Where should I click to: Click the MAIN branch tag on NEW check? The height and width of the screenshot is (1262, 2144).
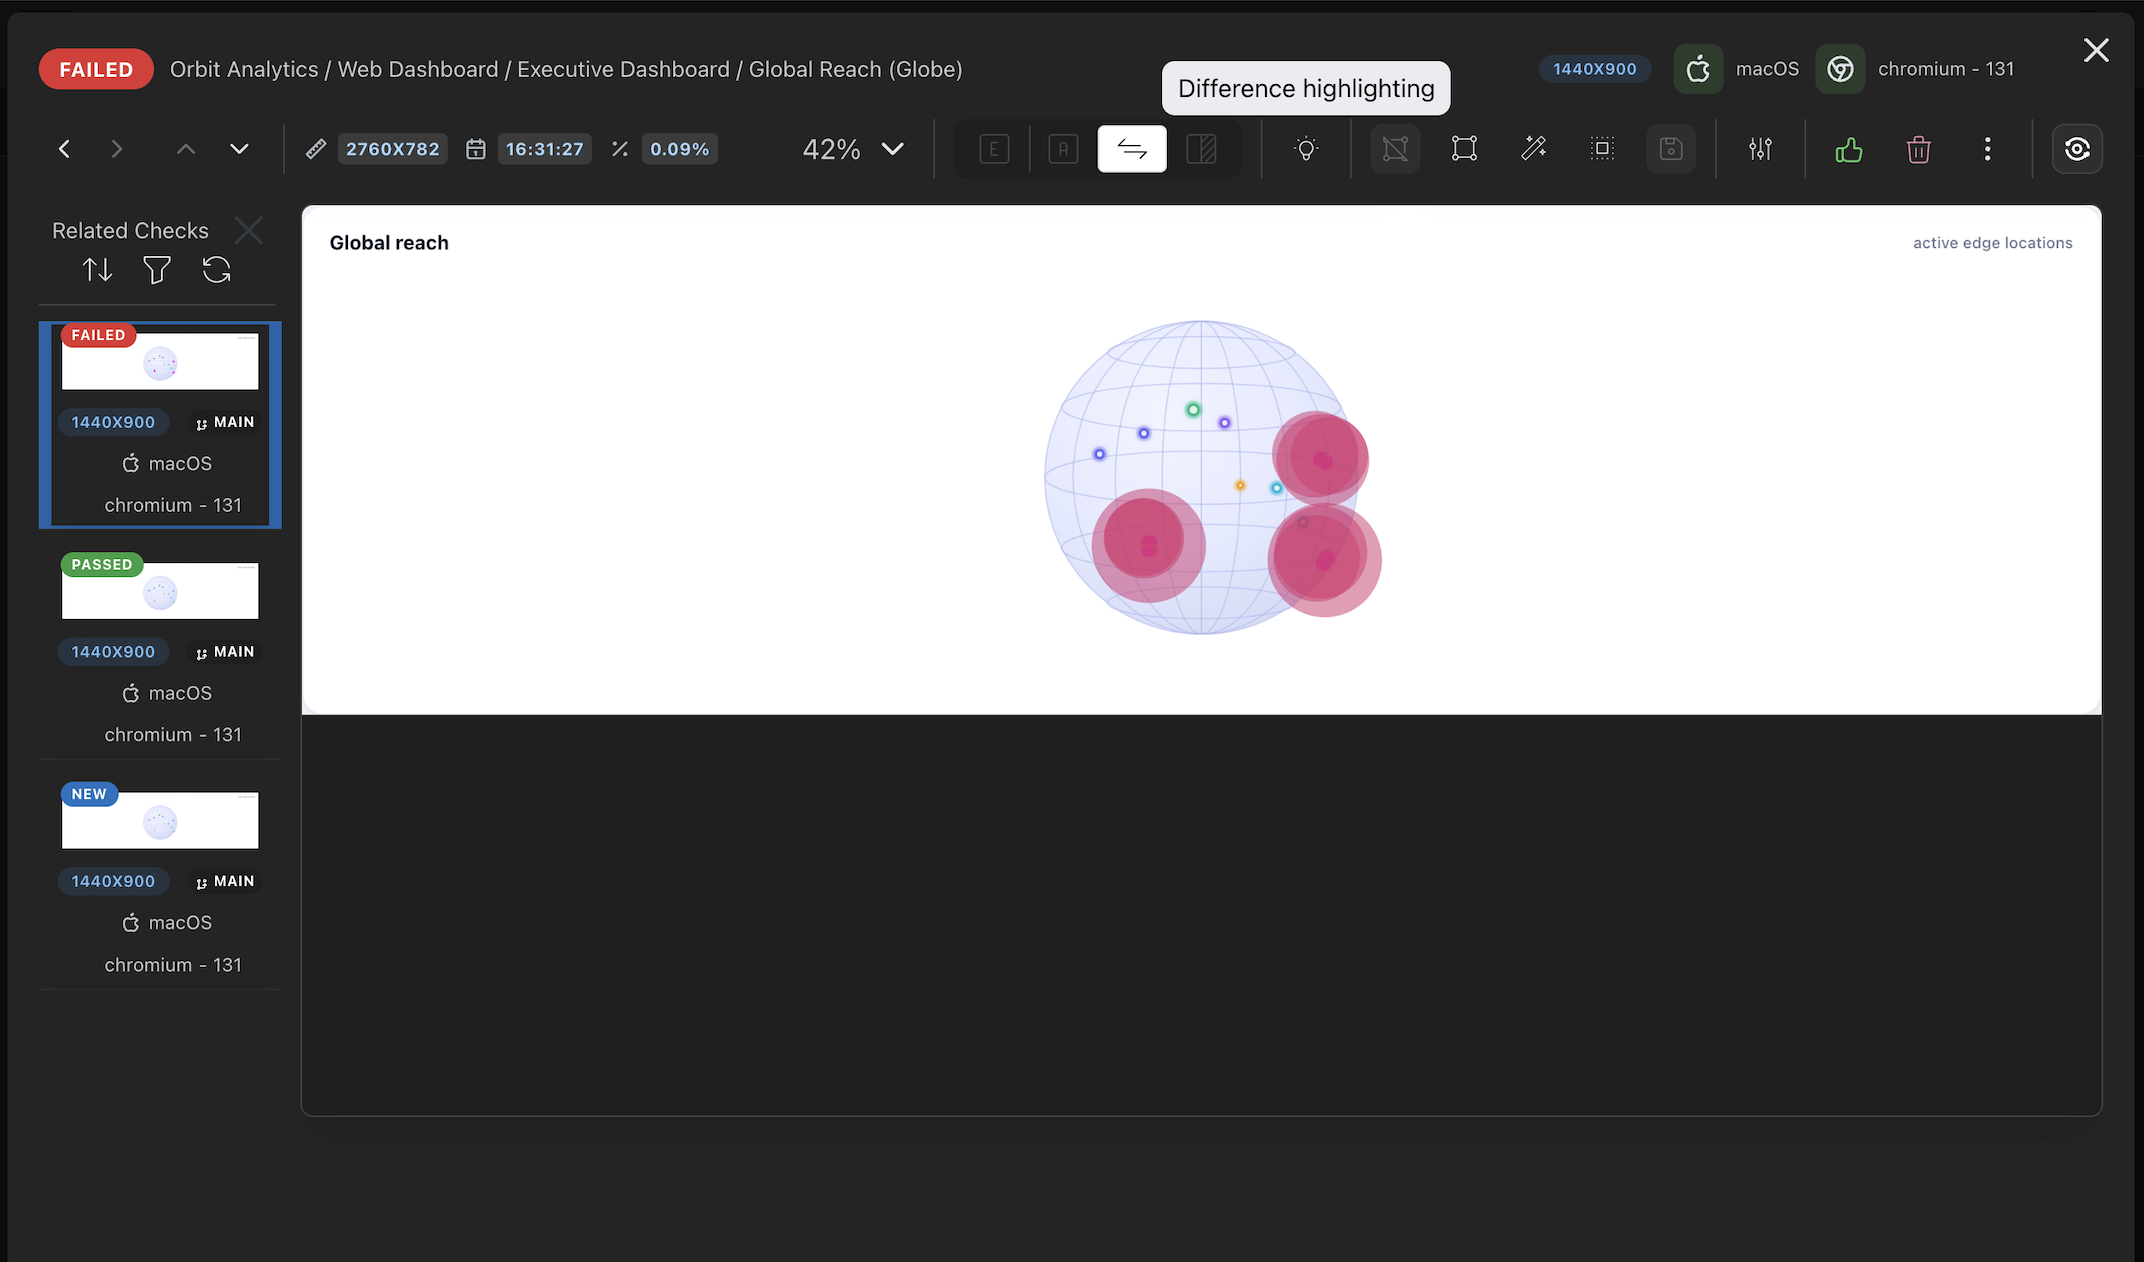tap(225, 881)
